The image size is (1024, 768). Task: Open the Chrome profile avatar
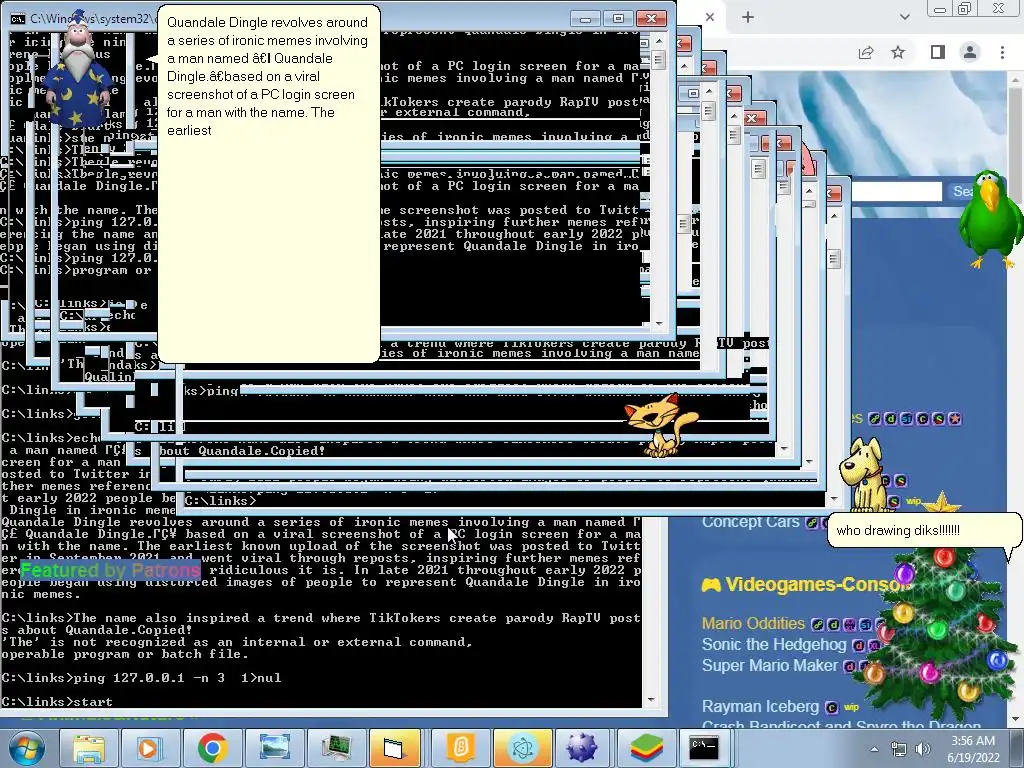(x=970, y=52)
